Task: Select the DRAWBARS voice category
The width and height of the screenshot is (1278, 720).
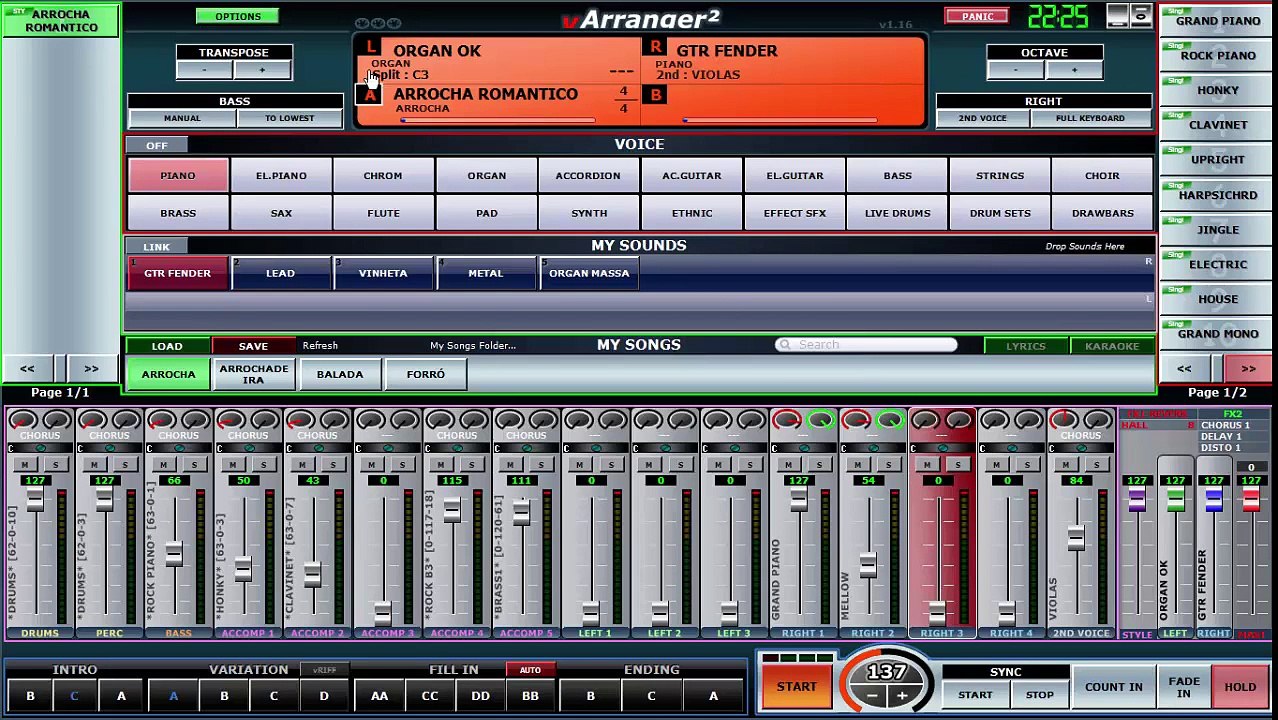Action: click(1102, 213)
